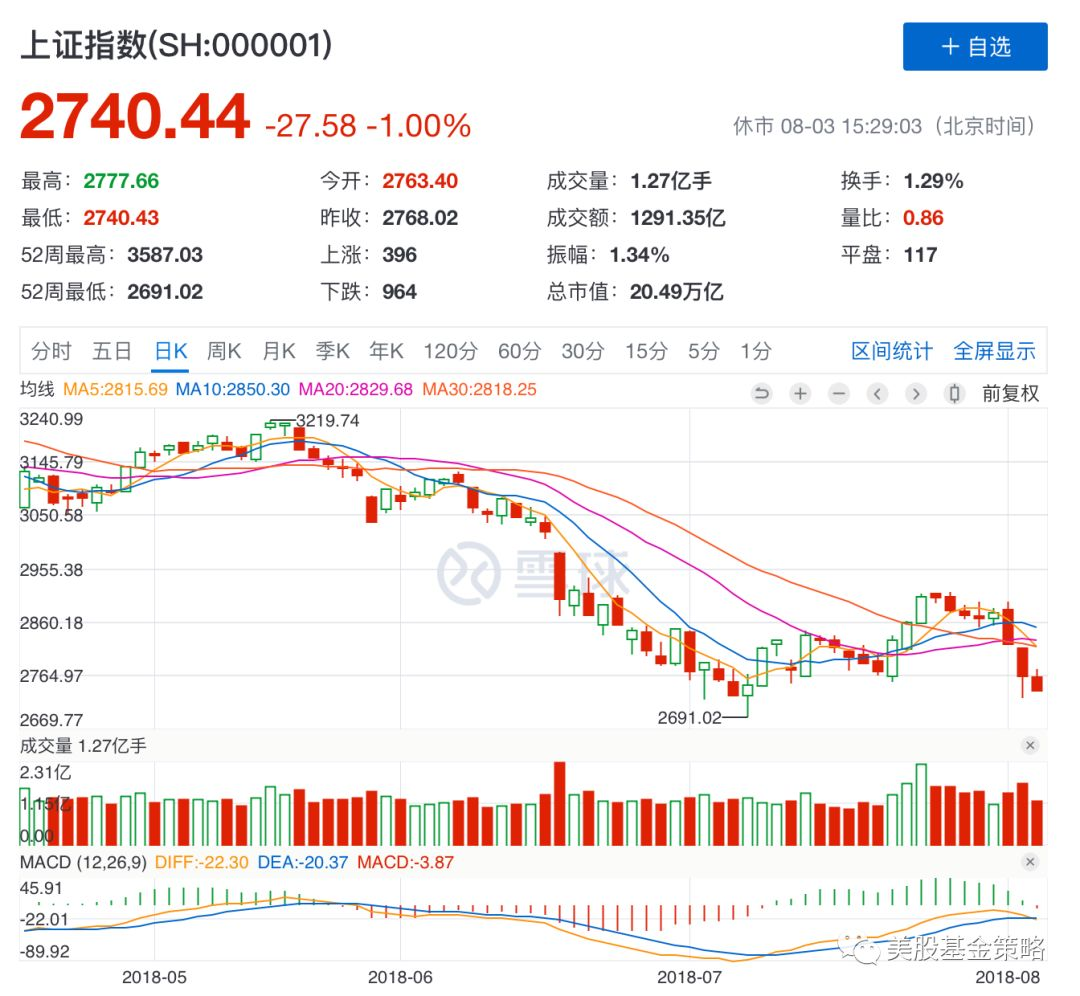Viewport: 1080px width, 996px height.
Task: Select the 季K chart tab
Action: tap(333, 351)
